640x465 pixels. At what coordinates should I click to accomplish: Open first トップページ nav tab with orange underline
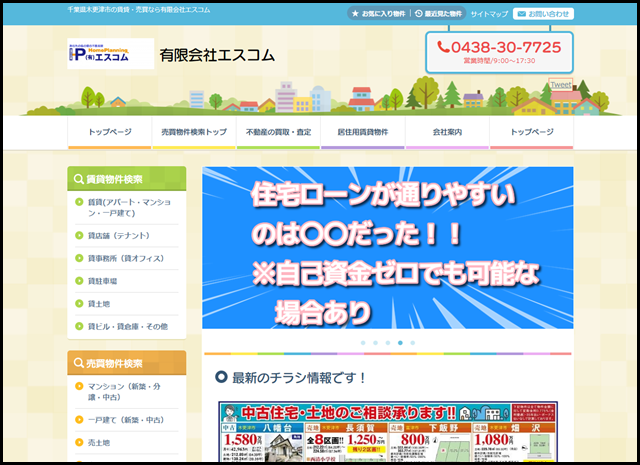click(110, 132)
